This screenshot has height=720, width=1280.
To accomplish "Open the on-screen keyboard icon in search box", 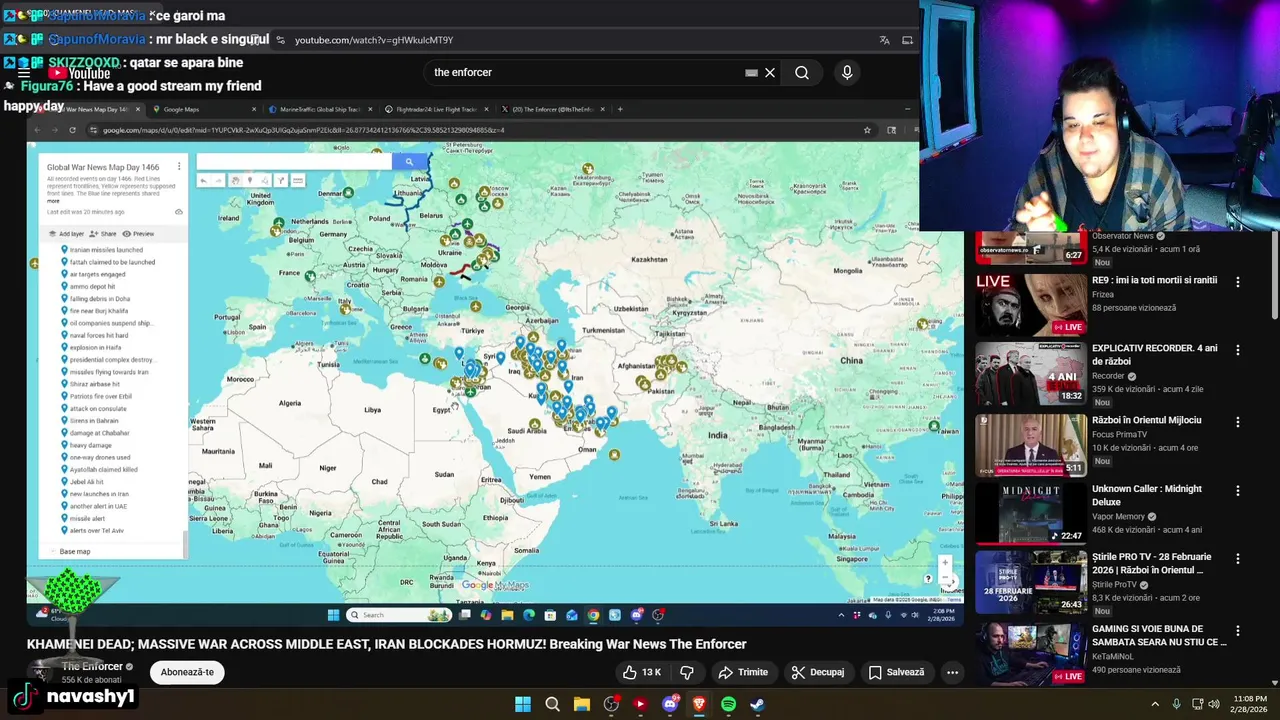I will pos(751,73).
